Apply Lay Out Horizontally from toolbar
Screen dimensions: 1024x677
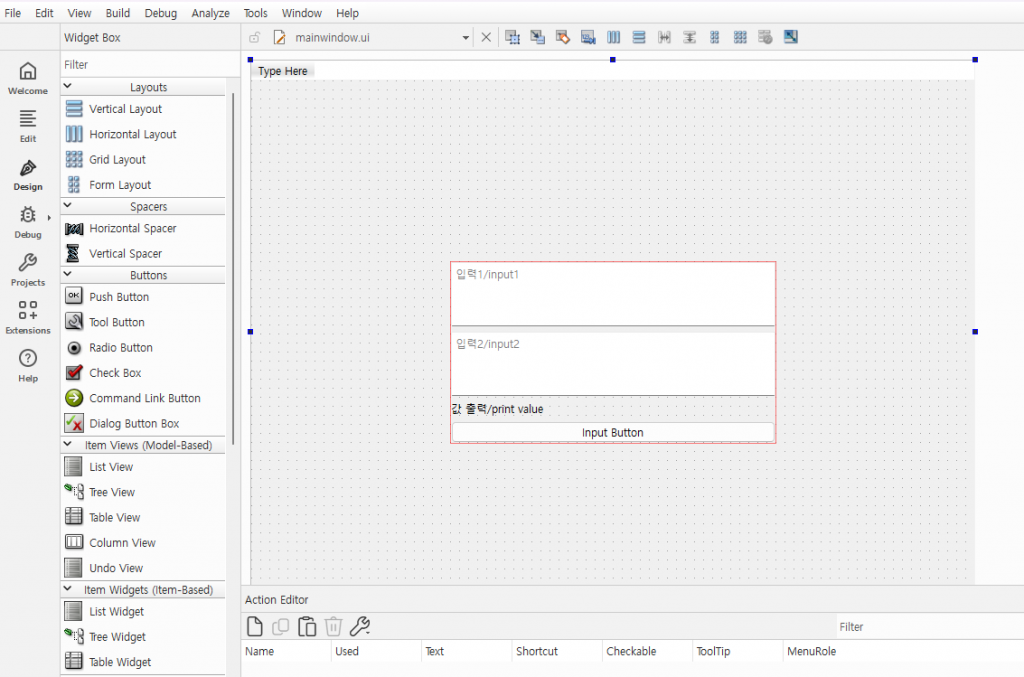click(x=614, y=37)
